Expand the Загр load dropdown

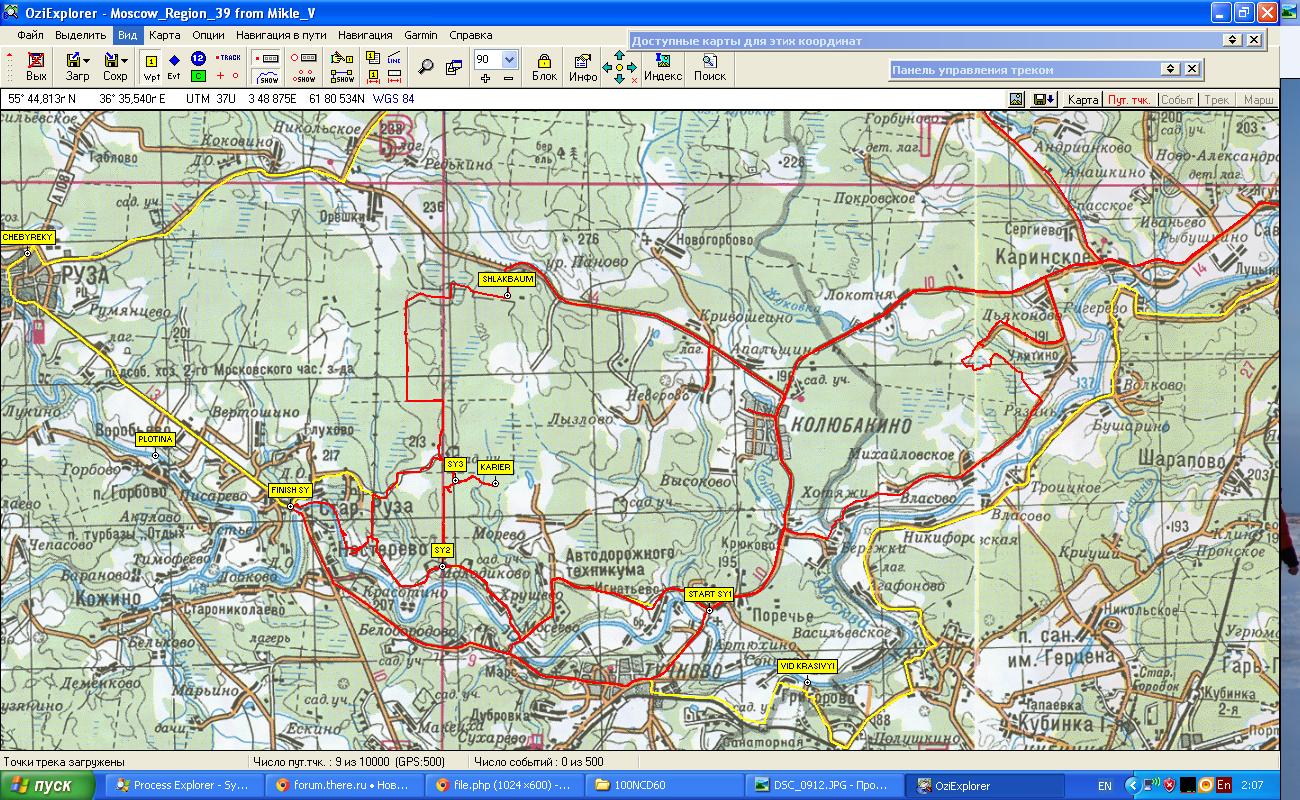pos(87,60)
